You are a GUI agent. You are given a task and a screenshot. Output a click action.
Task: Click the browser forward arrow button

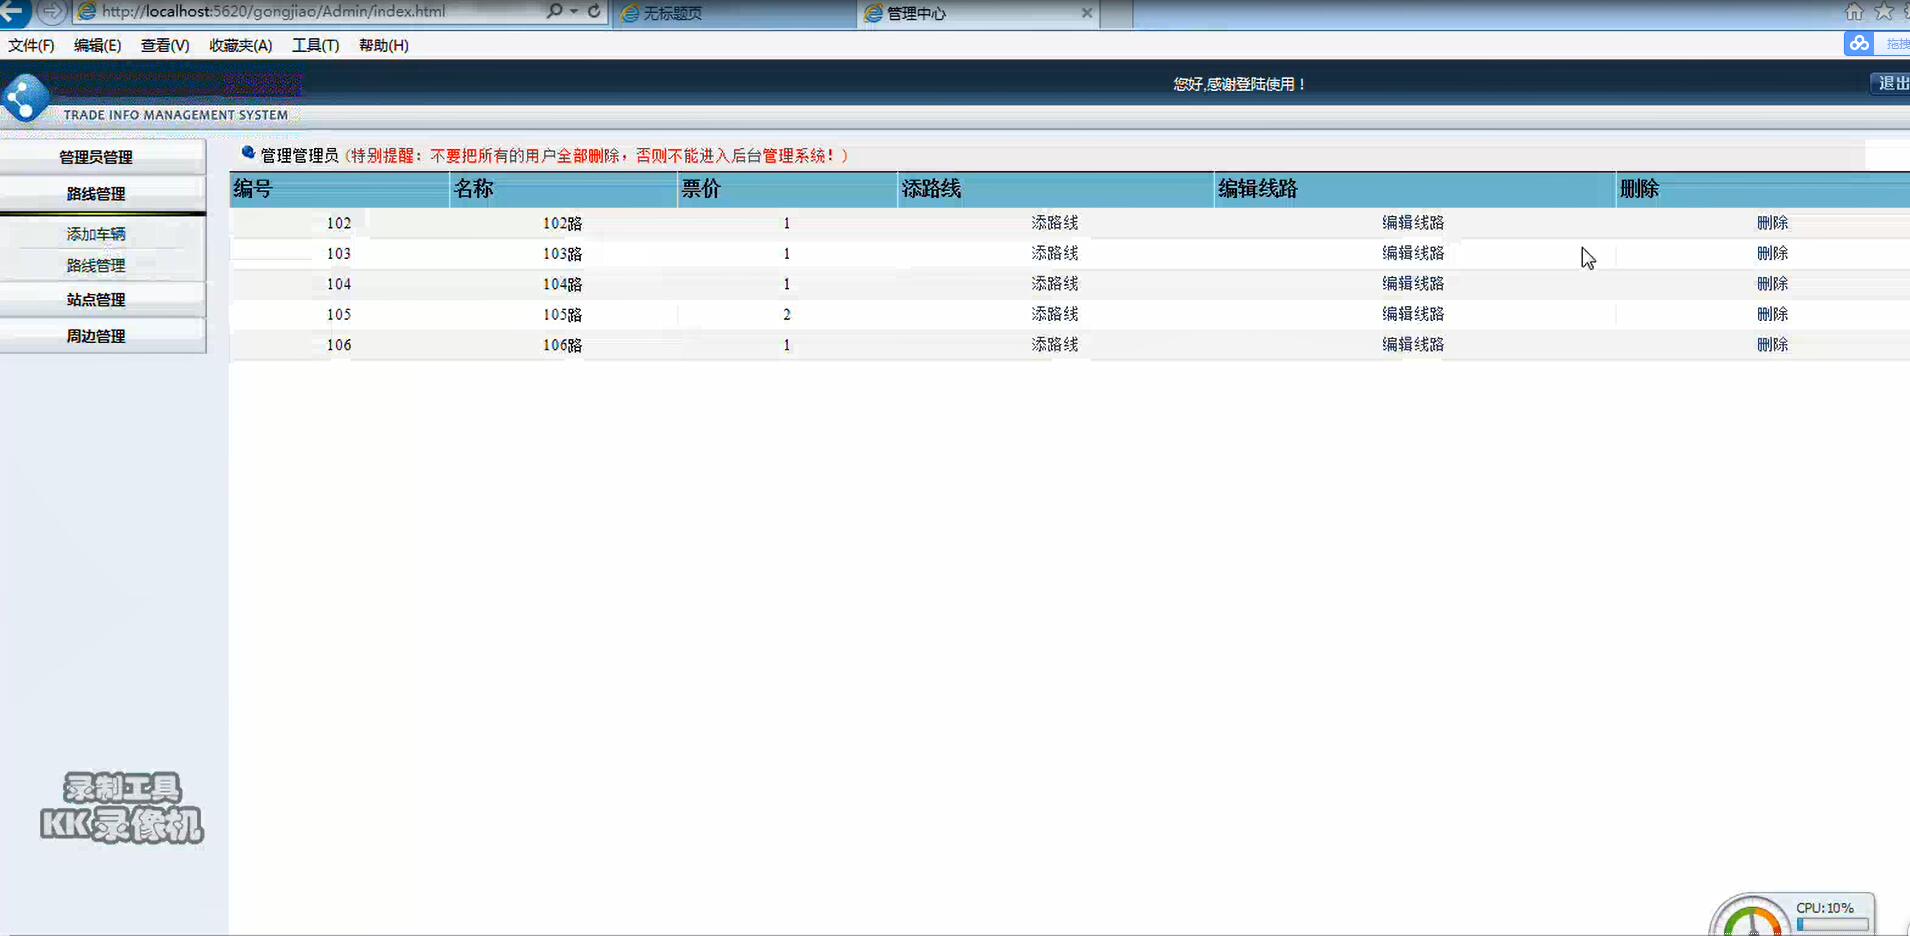[52, 12]
